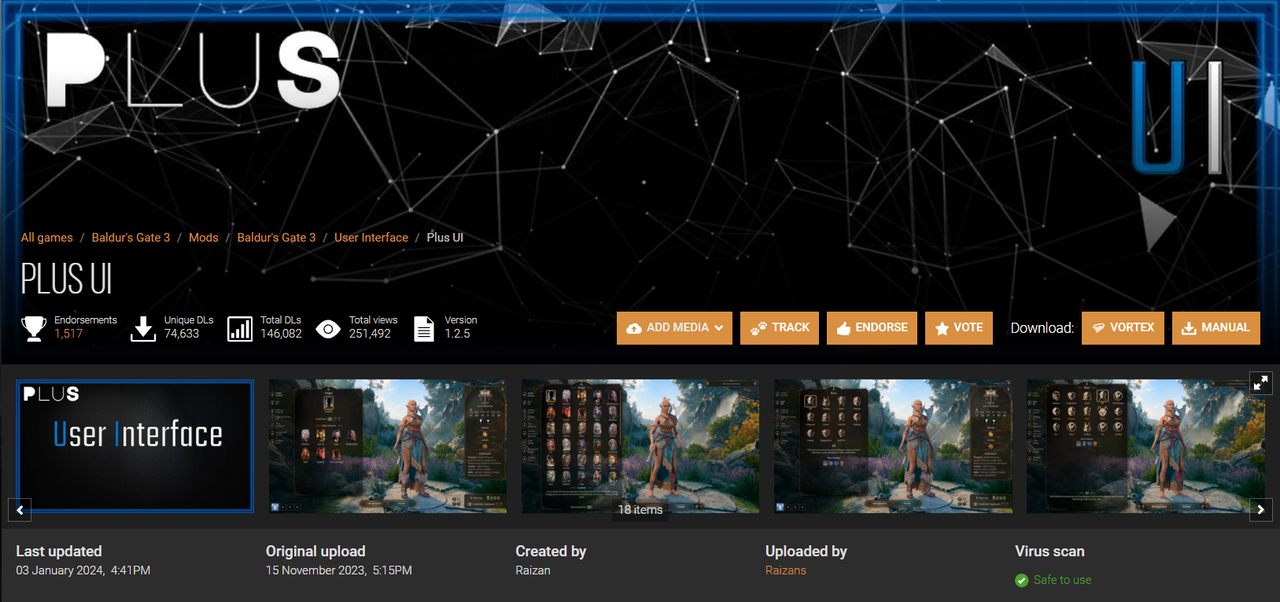Open the third screenshot thumbnail with 18 items
Image resolution: width=1280 pixels, height=602 pixels.
[640, 446]
